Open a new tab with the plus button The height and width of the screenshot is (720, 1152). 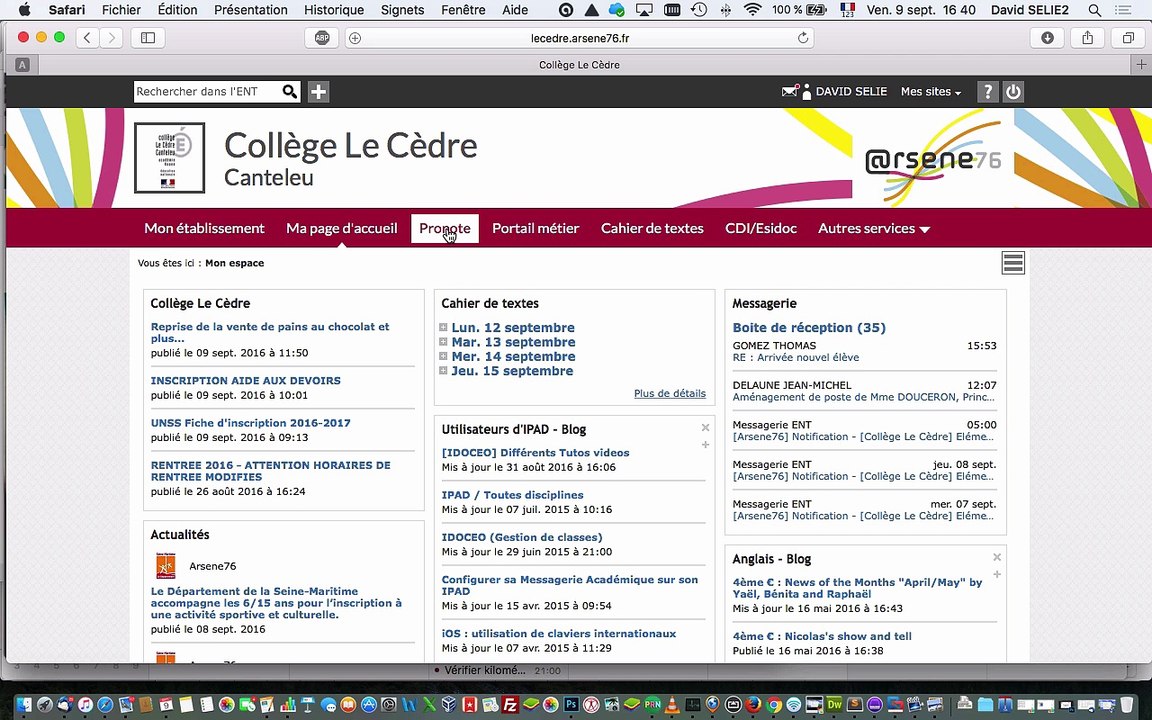point(1141,65)
